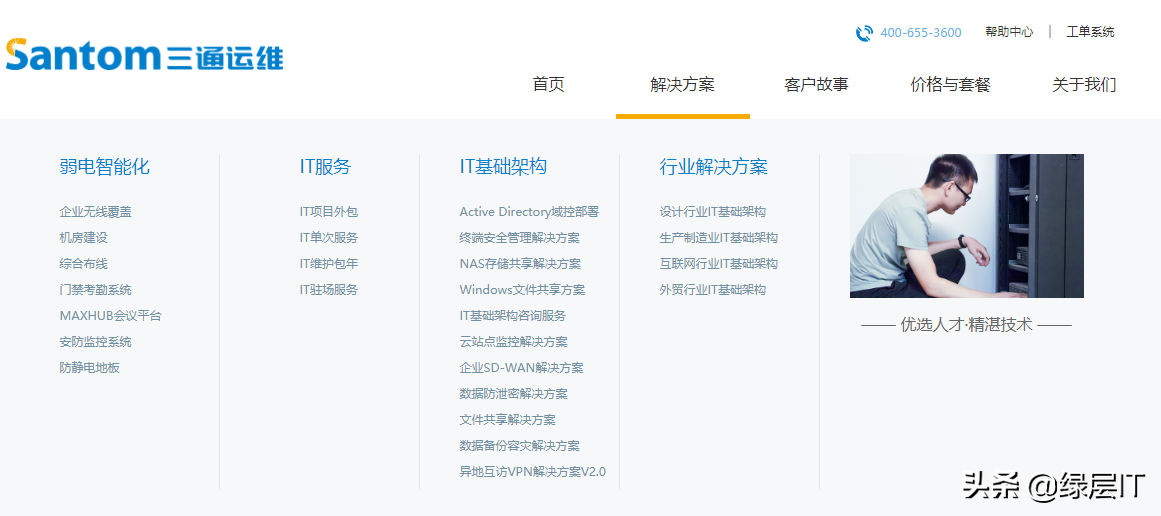
Task: Click the server technician thumbnail image
Action: 966,226
